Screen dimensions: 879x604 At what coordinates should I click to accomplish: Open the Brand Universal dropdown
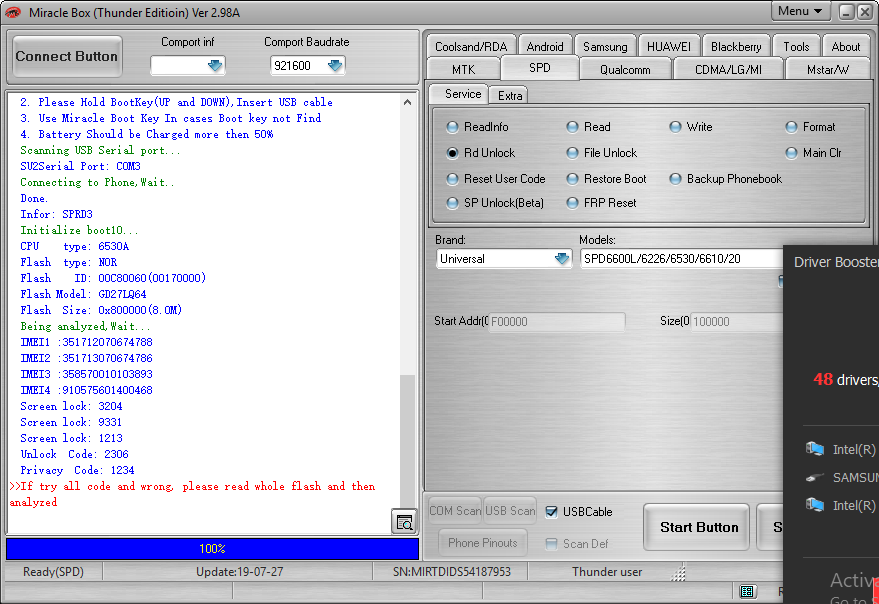(562, 259)
